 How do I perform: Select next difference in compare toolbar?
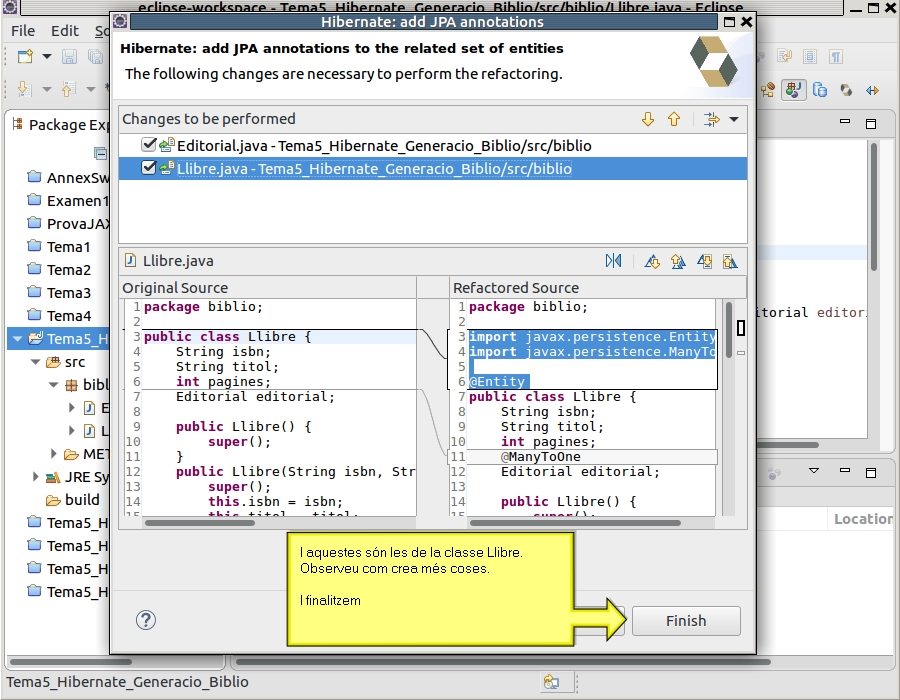point(652,262)
